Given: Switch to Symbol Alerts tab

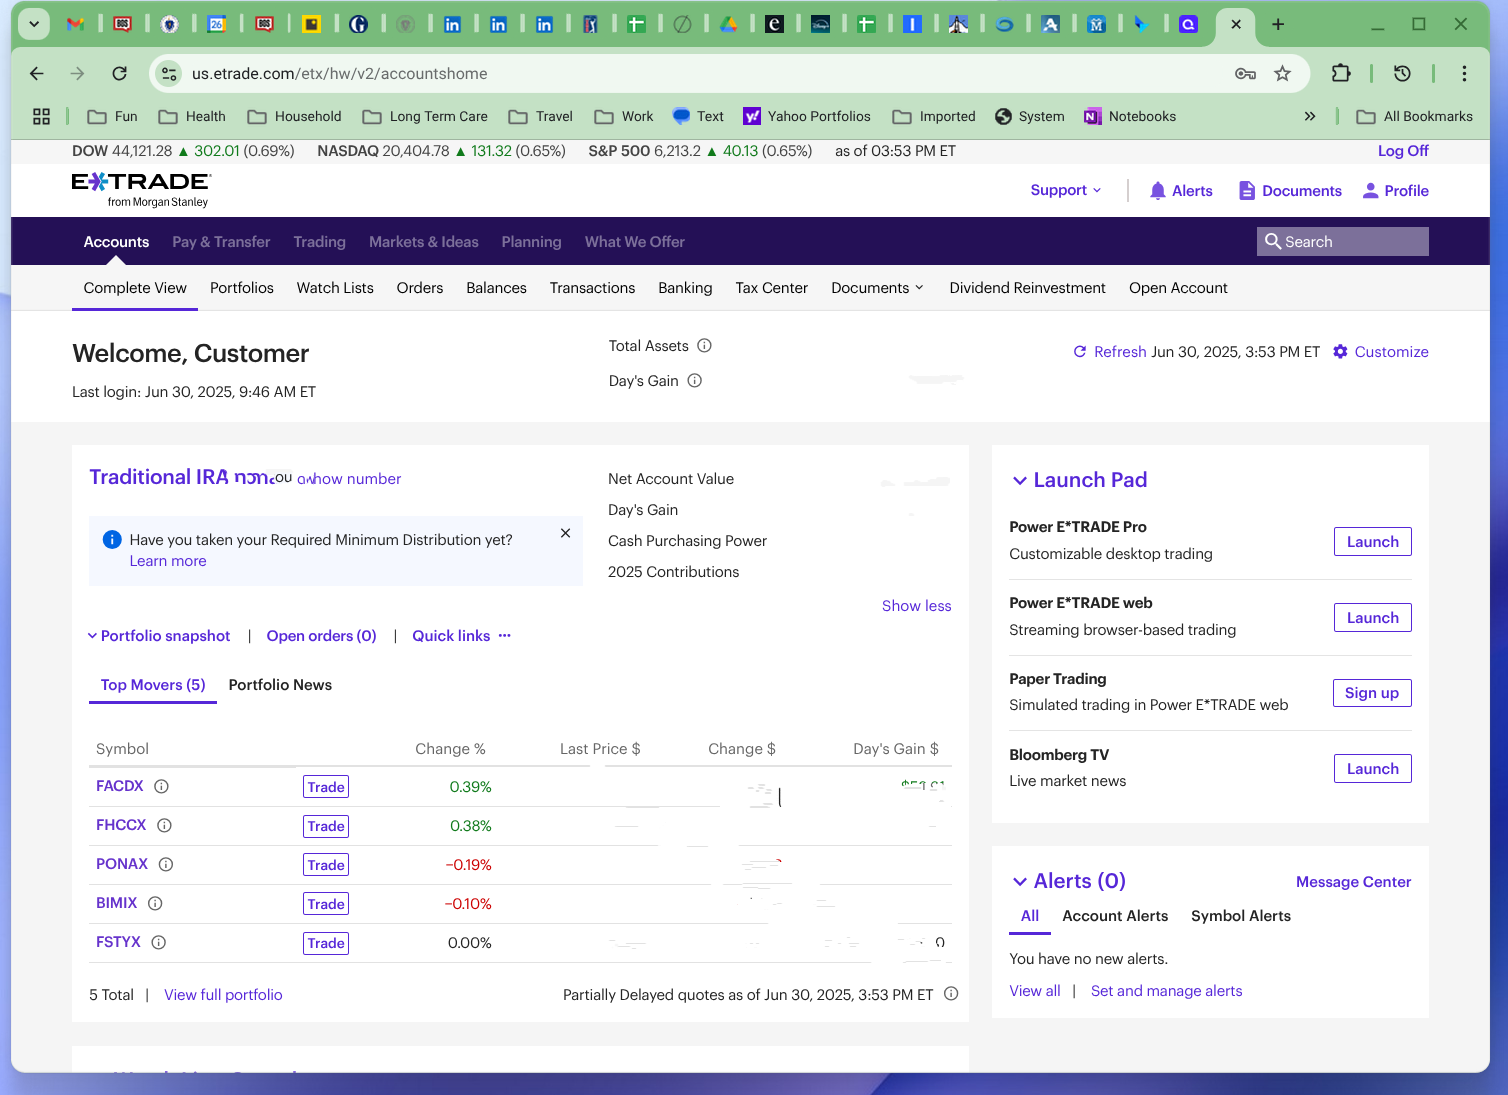Looking at the screenshot, I should tap(1241, 916).
